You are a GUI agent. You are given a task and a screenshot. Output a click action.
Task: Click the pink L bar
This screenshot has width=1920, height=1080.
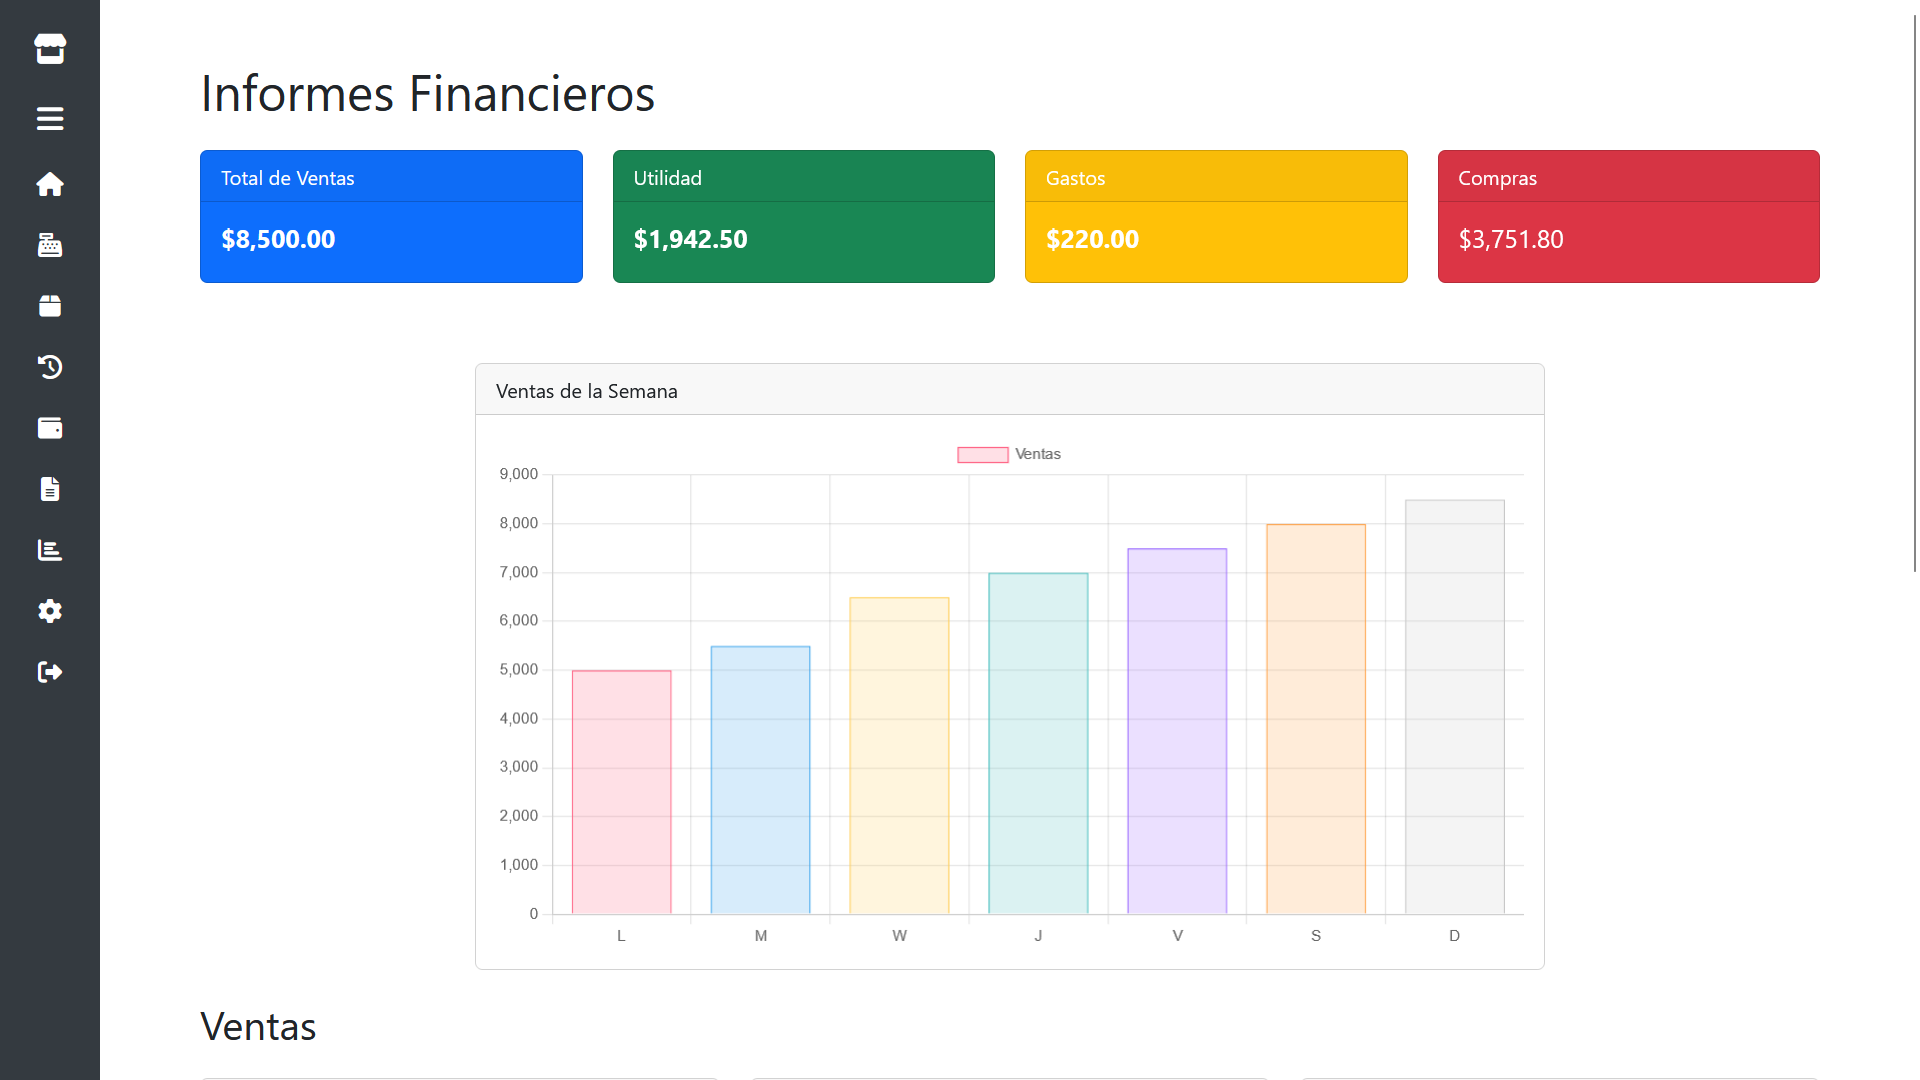621,792
